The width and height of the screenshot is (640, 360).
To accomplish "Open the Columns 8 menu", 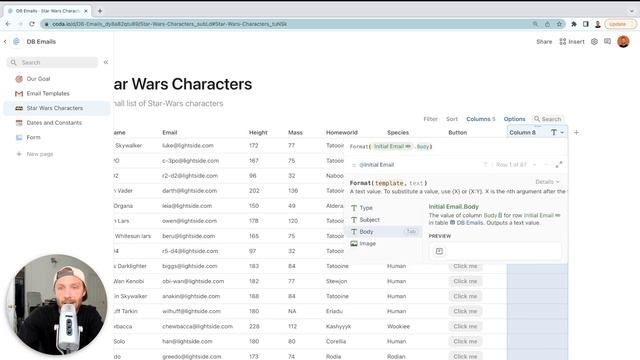I will coord(480,119).
